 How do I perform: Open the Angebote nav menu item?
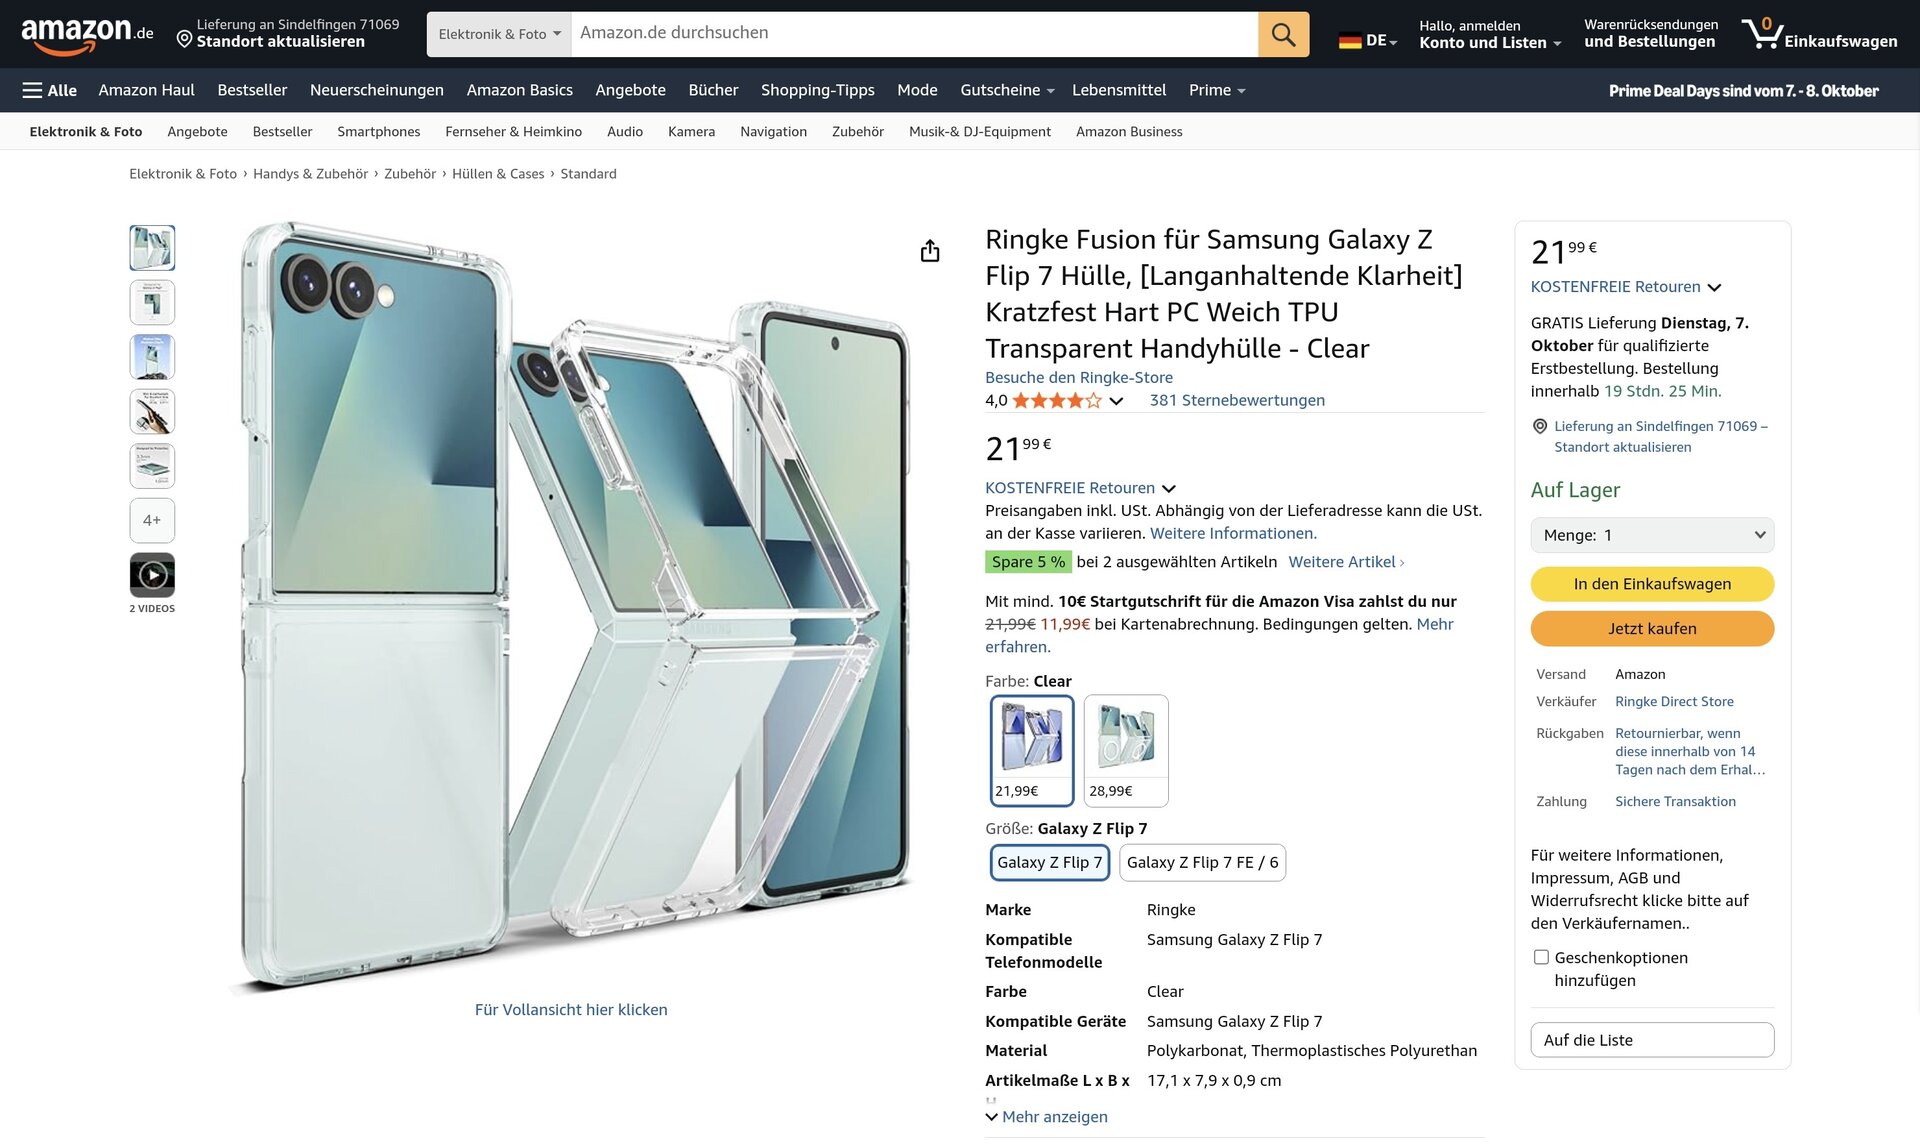[630, 90]
